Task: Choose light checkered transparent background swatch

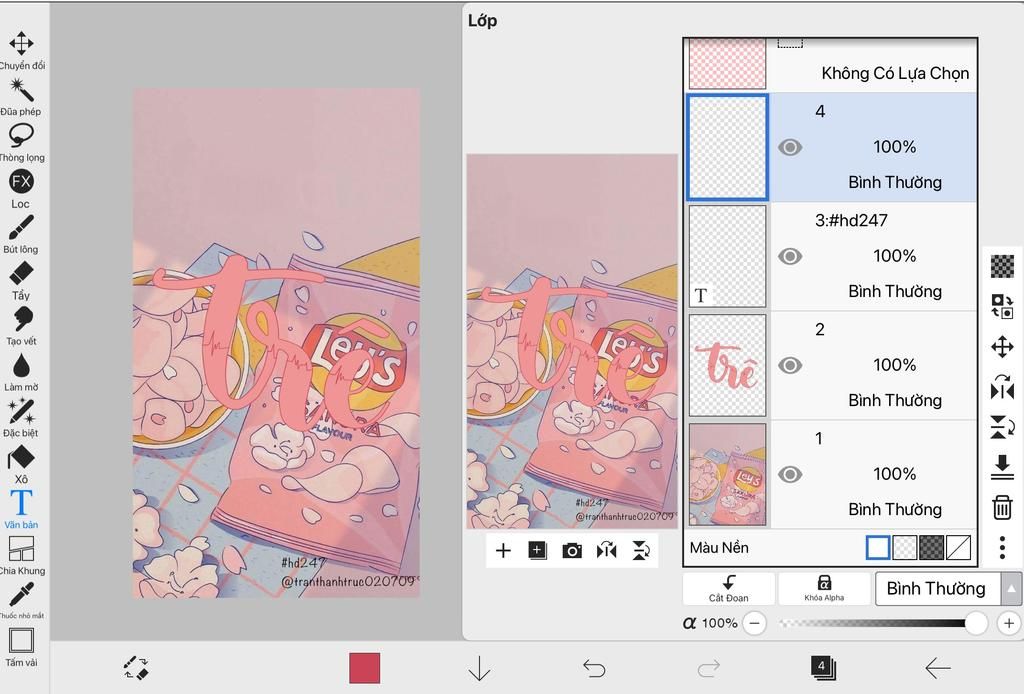Action: click(904, 548)
